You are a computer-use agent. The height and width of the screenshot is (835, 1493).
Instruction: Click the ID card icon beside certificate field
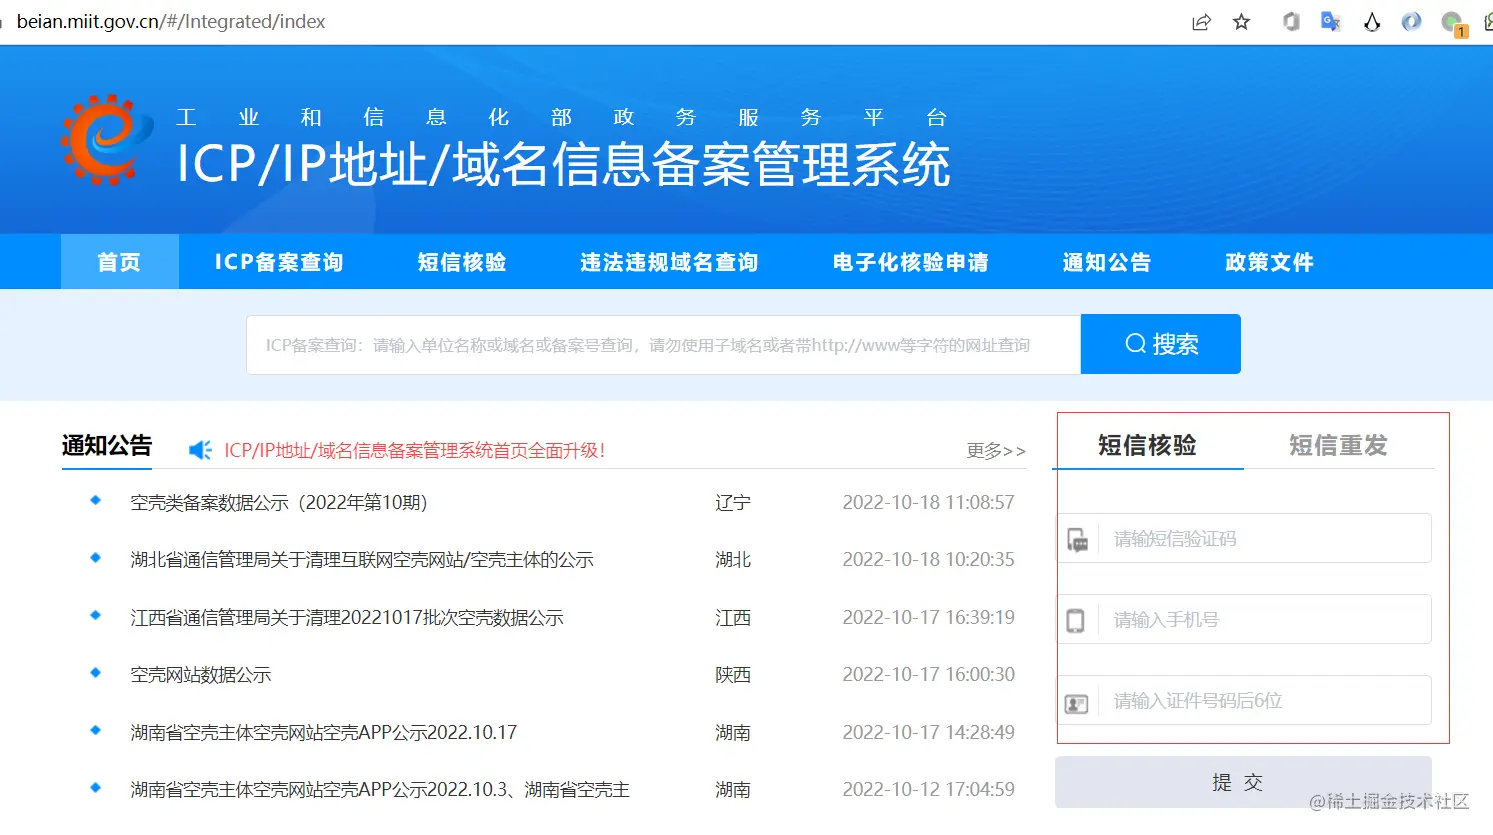coord(1077,704)
